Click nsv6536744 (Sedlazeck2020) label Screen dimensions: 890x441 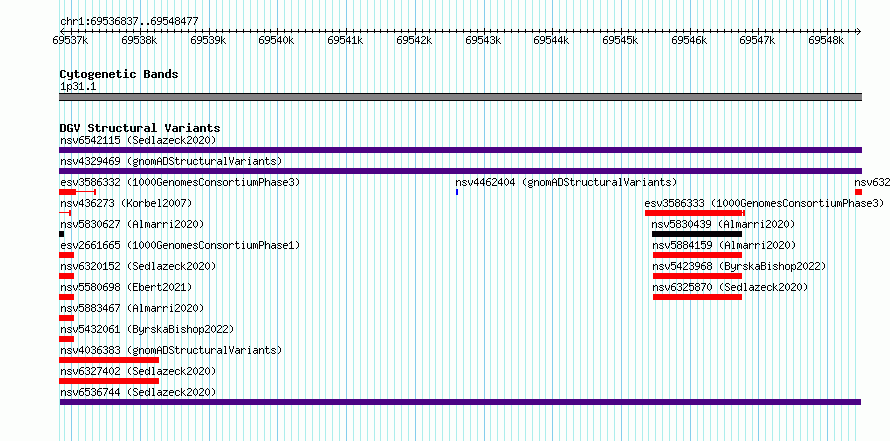[138, 392]
